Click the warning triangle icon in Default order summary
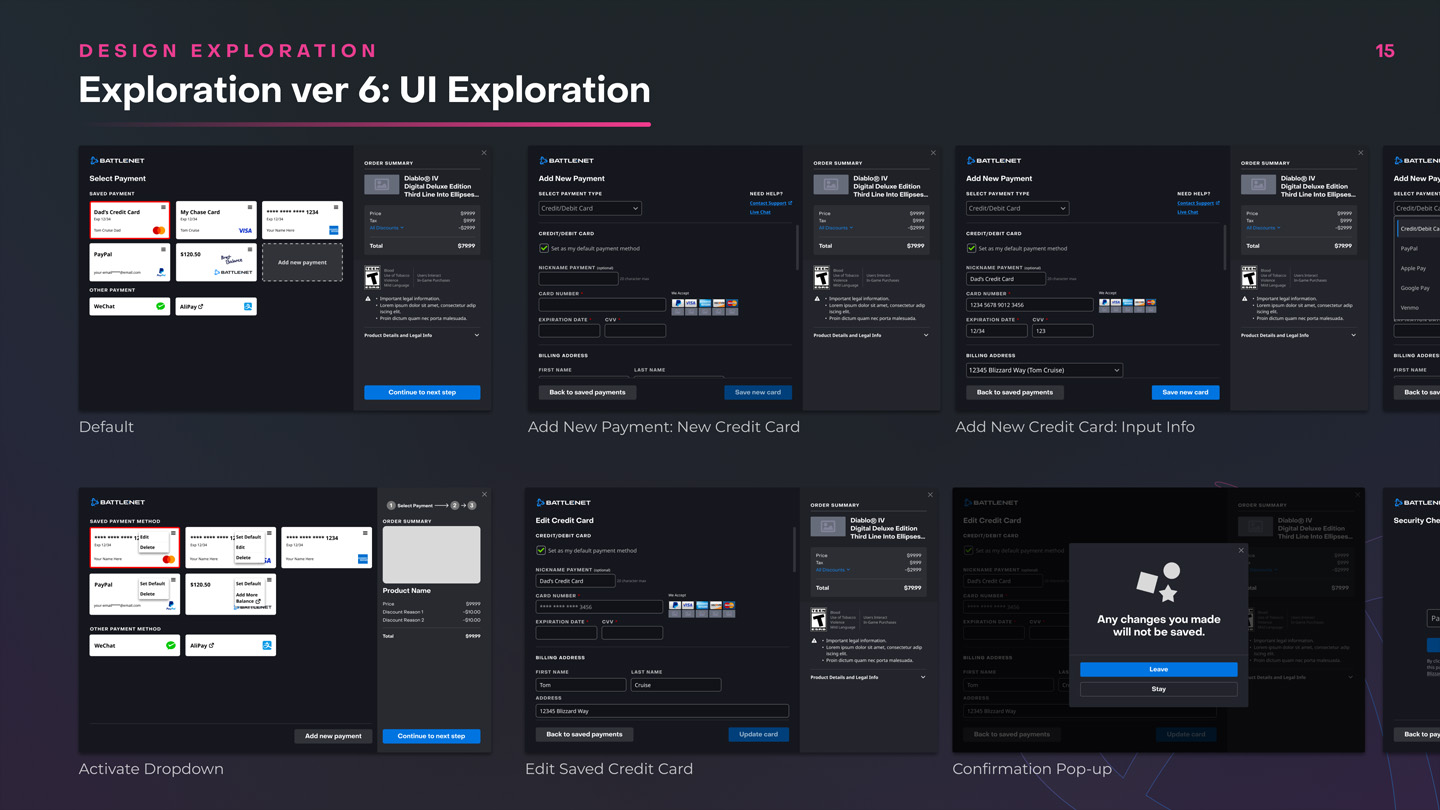The width and height of the screenshot is (1440, 810). pyautogui.click(x=368, y=298)
